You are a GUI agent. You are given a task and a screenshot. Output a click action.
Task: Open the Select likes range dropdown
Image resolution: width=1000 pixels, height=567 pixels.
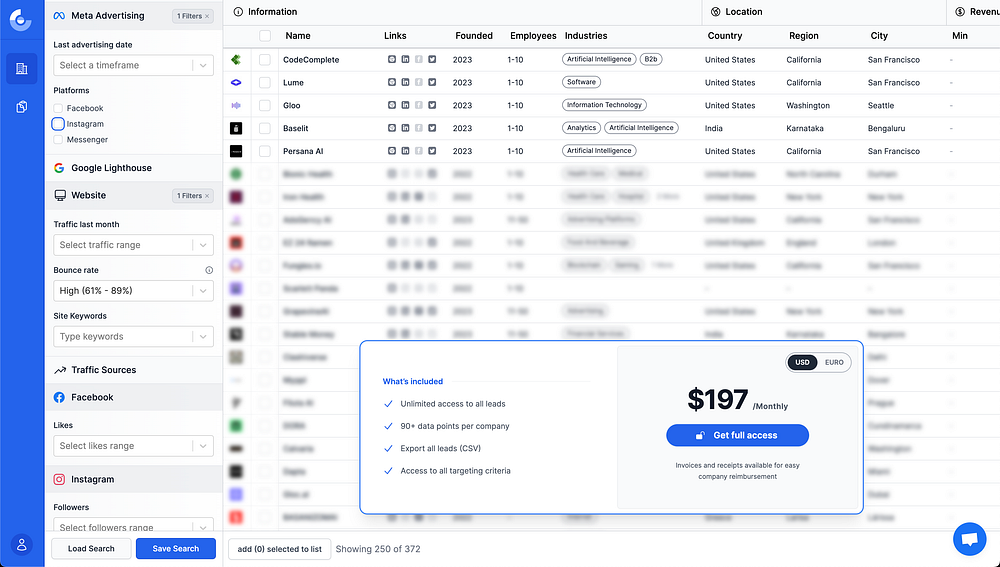133,446
